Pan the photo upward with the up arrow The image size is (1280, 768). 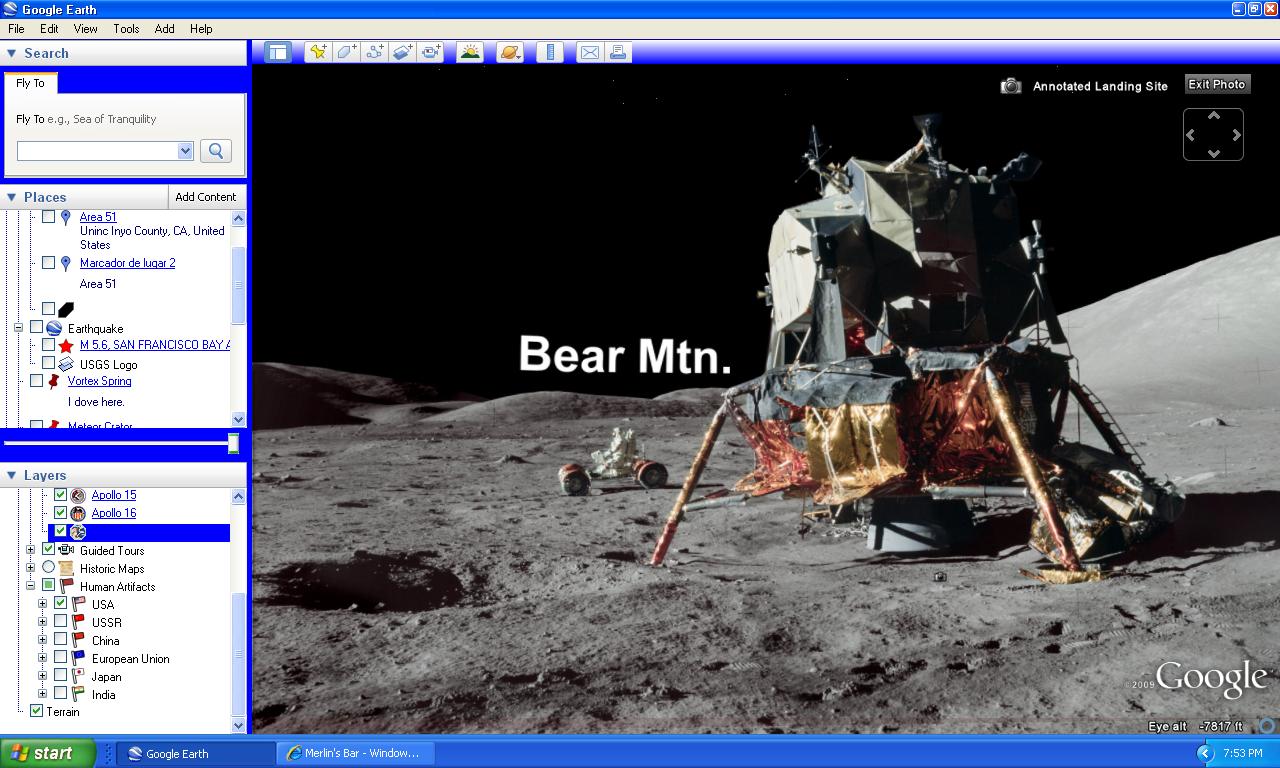[1213, 116]
